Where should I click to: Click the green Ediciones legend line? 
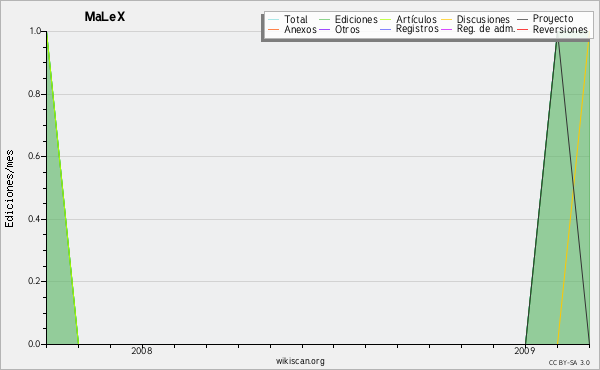(x=324, y=19)
